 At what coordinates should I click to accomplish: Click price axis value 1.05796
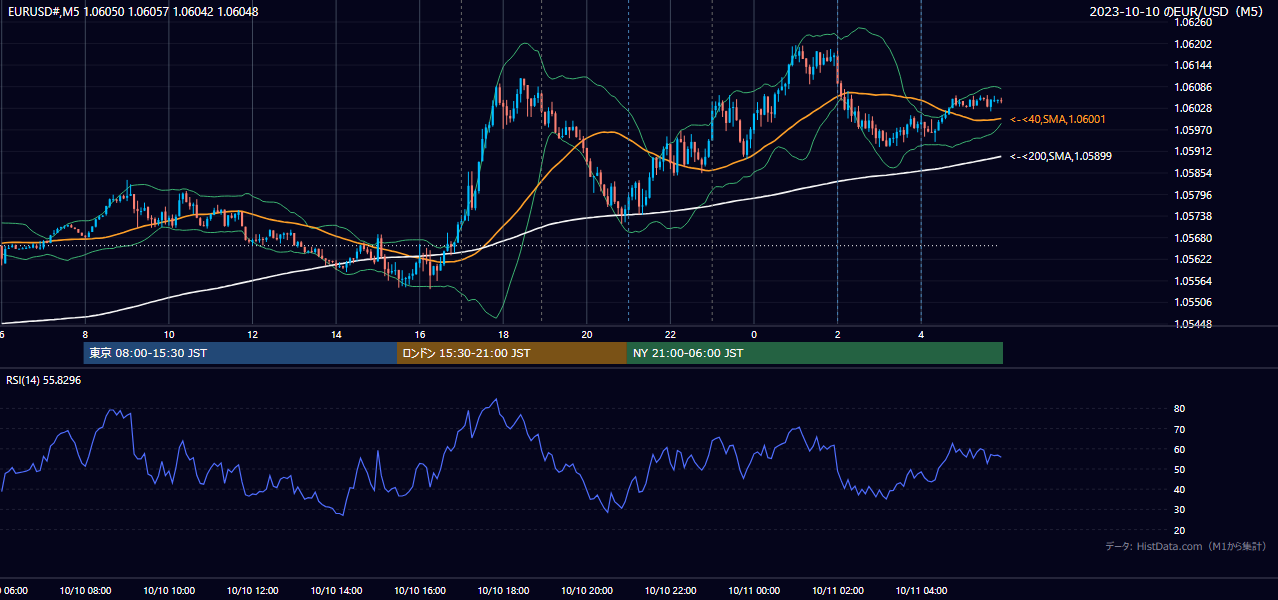pyautogui.click(x=1193, y=195)
